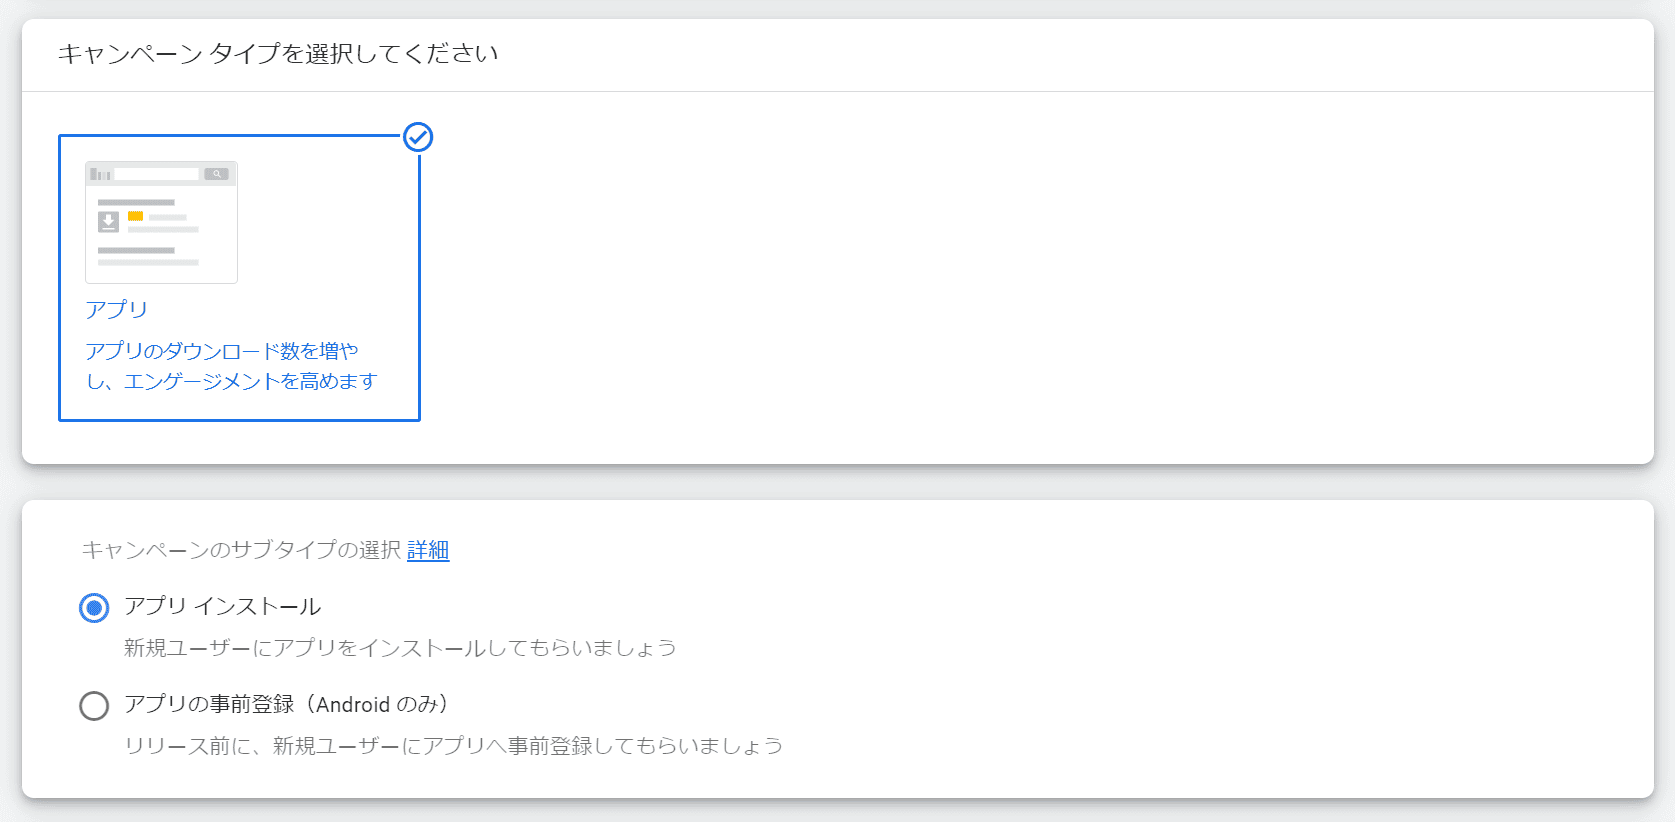The image size is (1675, 822).
Task: Click the bar logo icon in the illustration
Action: pyautogui.click(x=100, y=174)
